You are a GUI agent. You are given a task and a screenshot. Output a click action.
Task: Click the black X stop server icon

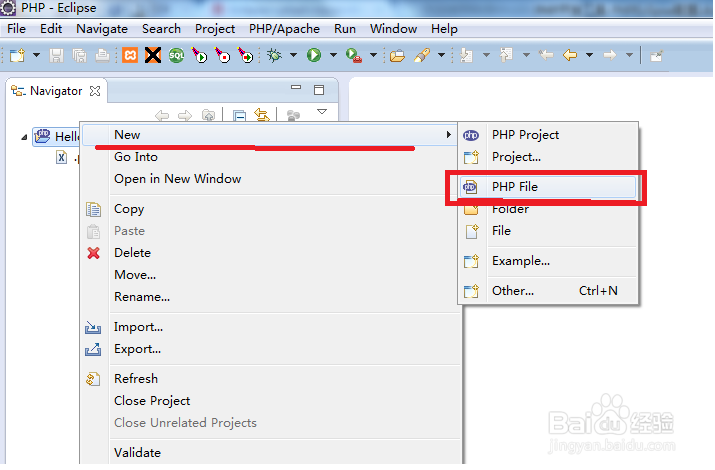pos(153,56)
